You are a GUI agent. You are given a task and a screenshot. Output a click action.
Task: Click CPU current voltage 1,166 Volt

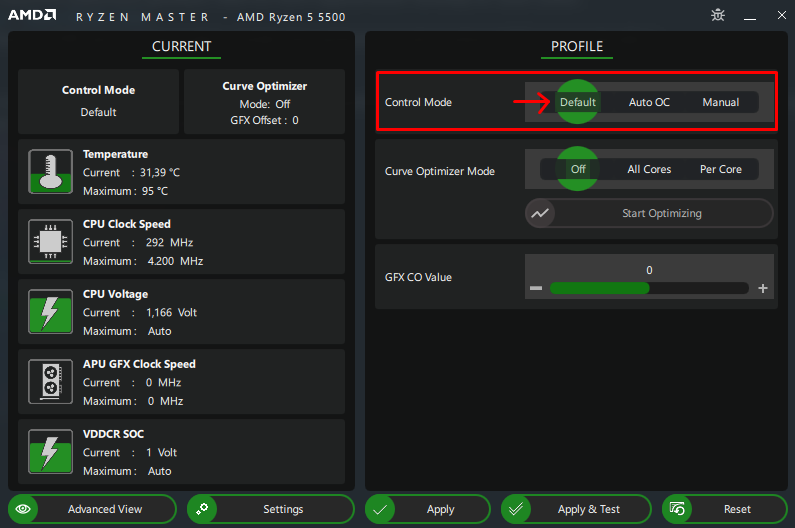pos(171,312)
